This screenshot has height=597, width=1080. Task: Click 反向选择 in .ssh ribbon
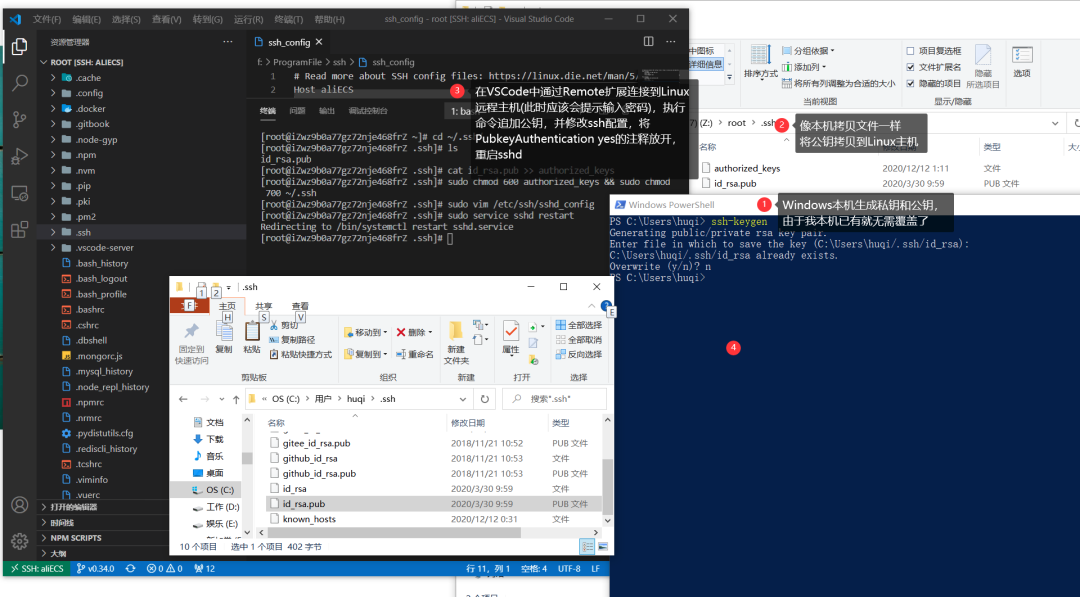click(x=579, y=354)
